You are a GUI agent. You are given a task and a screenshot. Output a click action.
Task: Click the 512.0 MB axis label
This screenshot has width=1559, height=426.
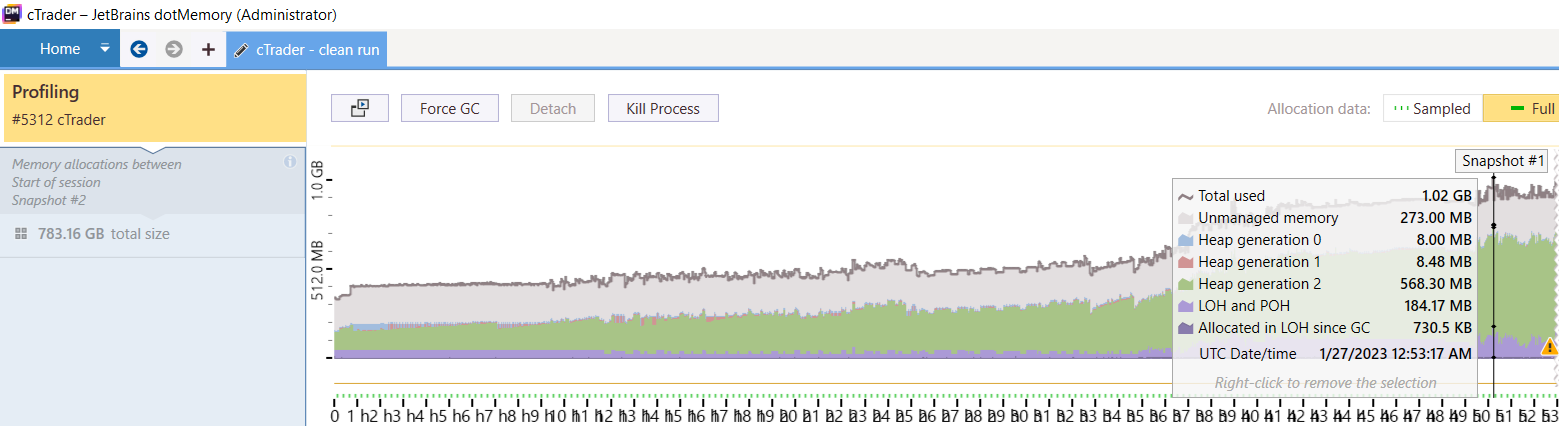(x=318, y=270)
